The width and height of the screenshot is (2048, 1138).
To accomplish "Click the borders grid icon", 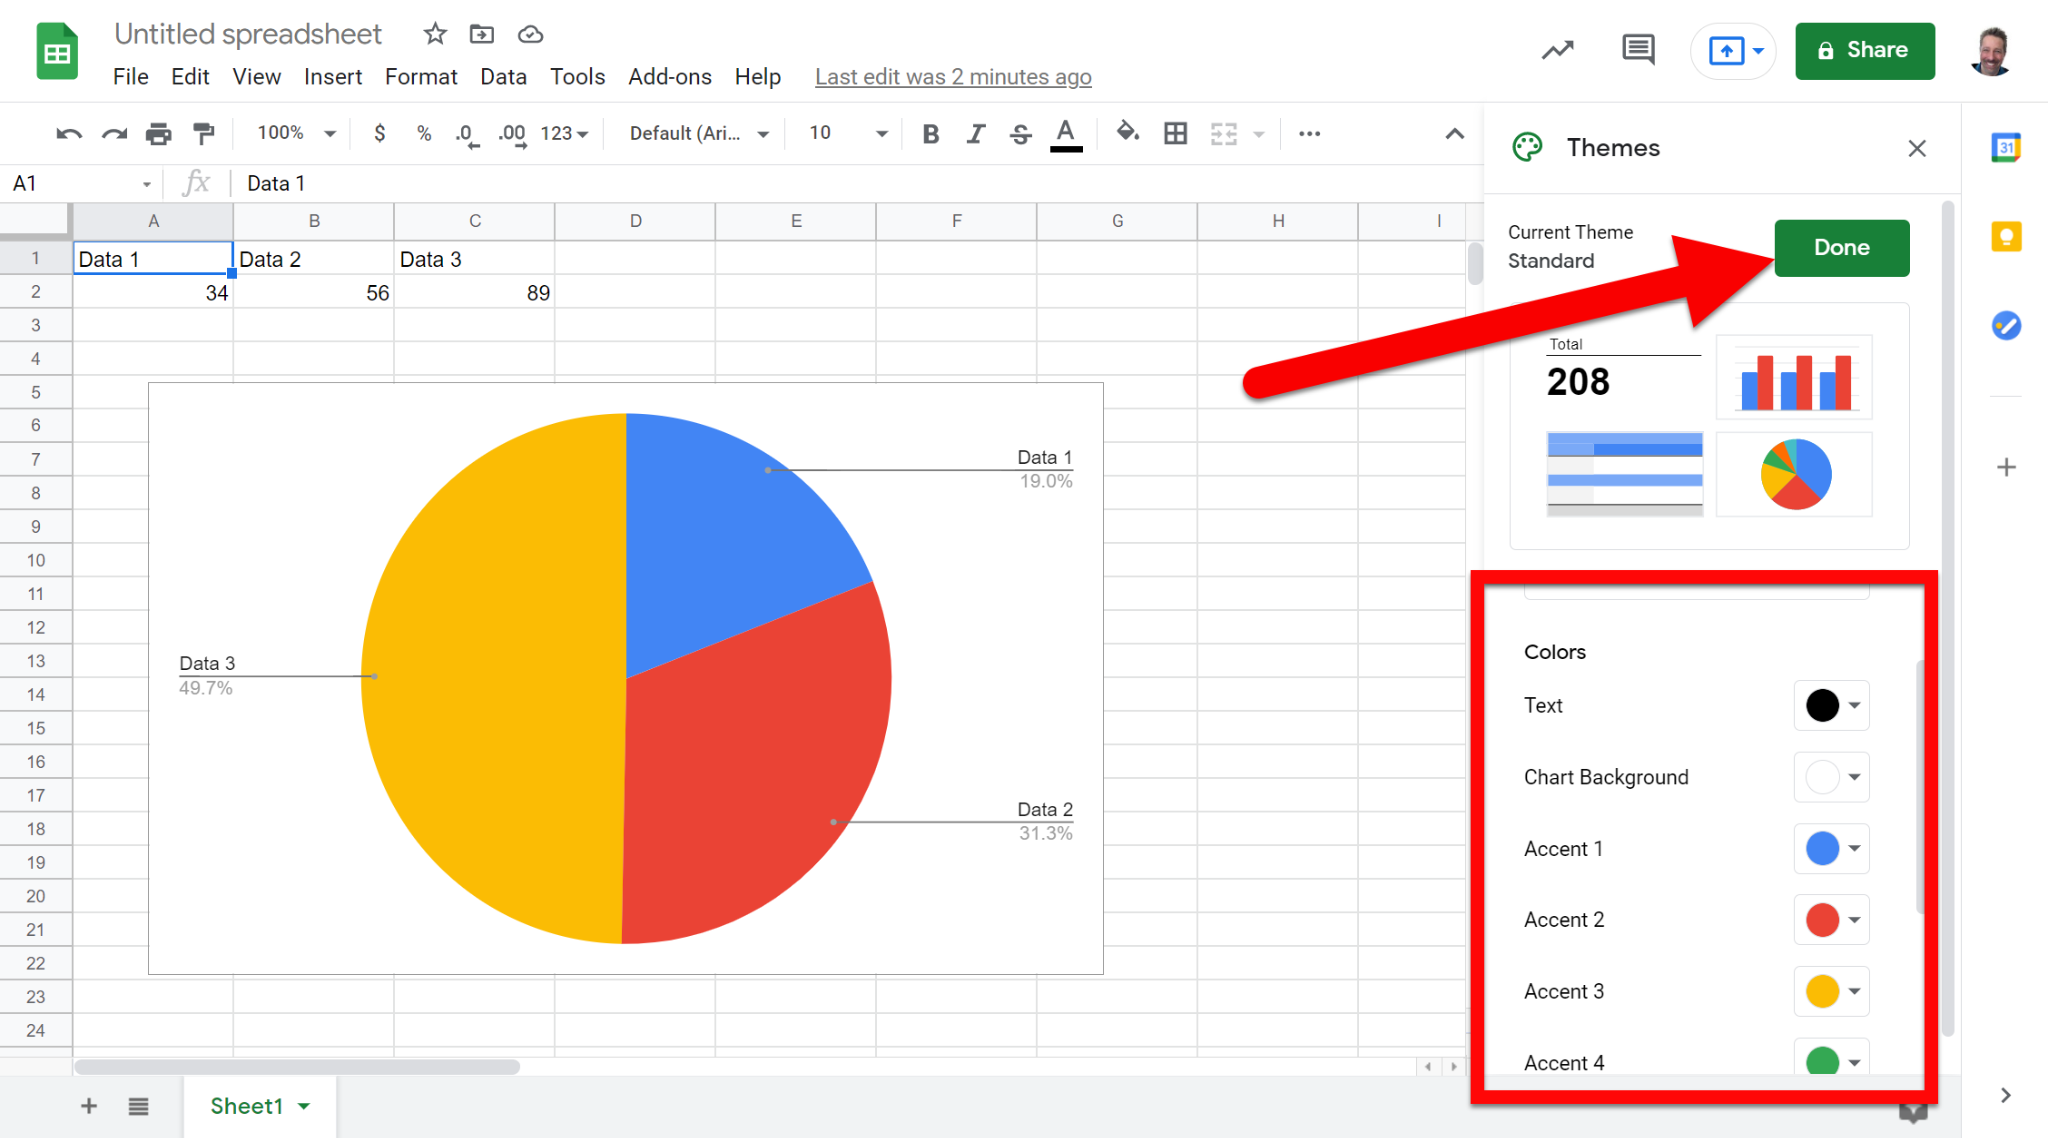I will click(x=1176, y=134).
